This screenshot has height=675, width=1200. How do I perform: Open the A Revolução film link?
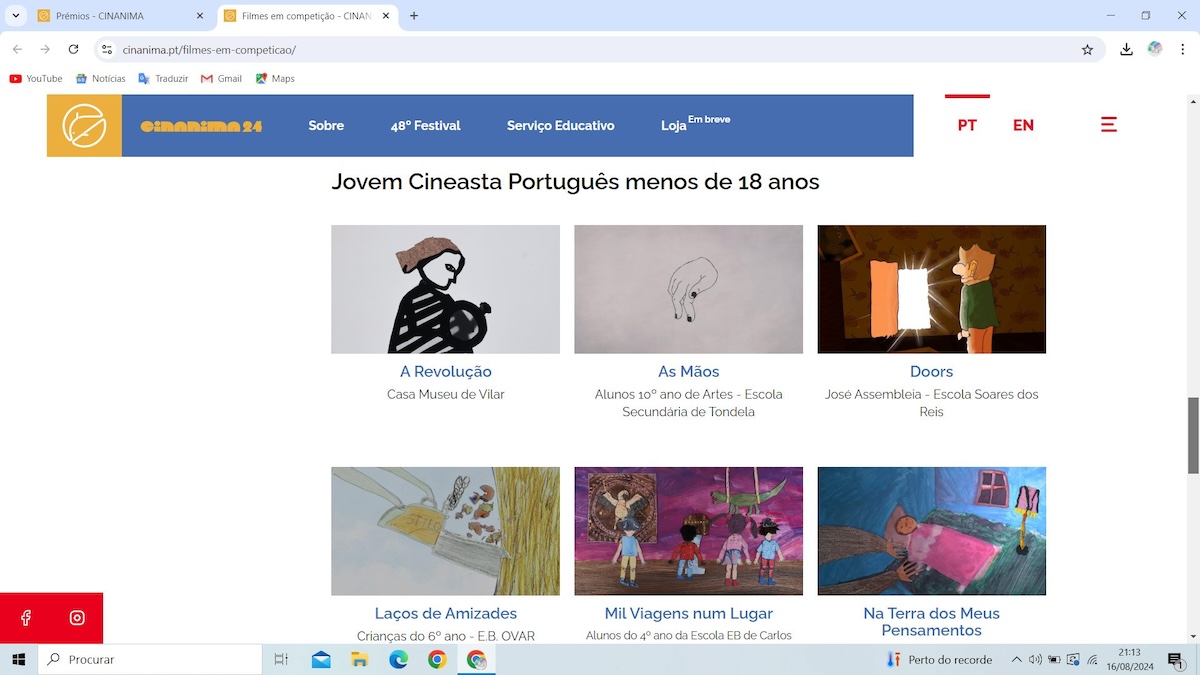pyautogui.click(x=445, y=372)
